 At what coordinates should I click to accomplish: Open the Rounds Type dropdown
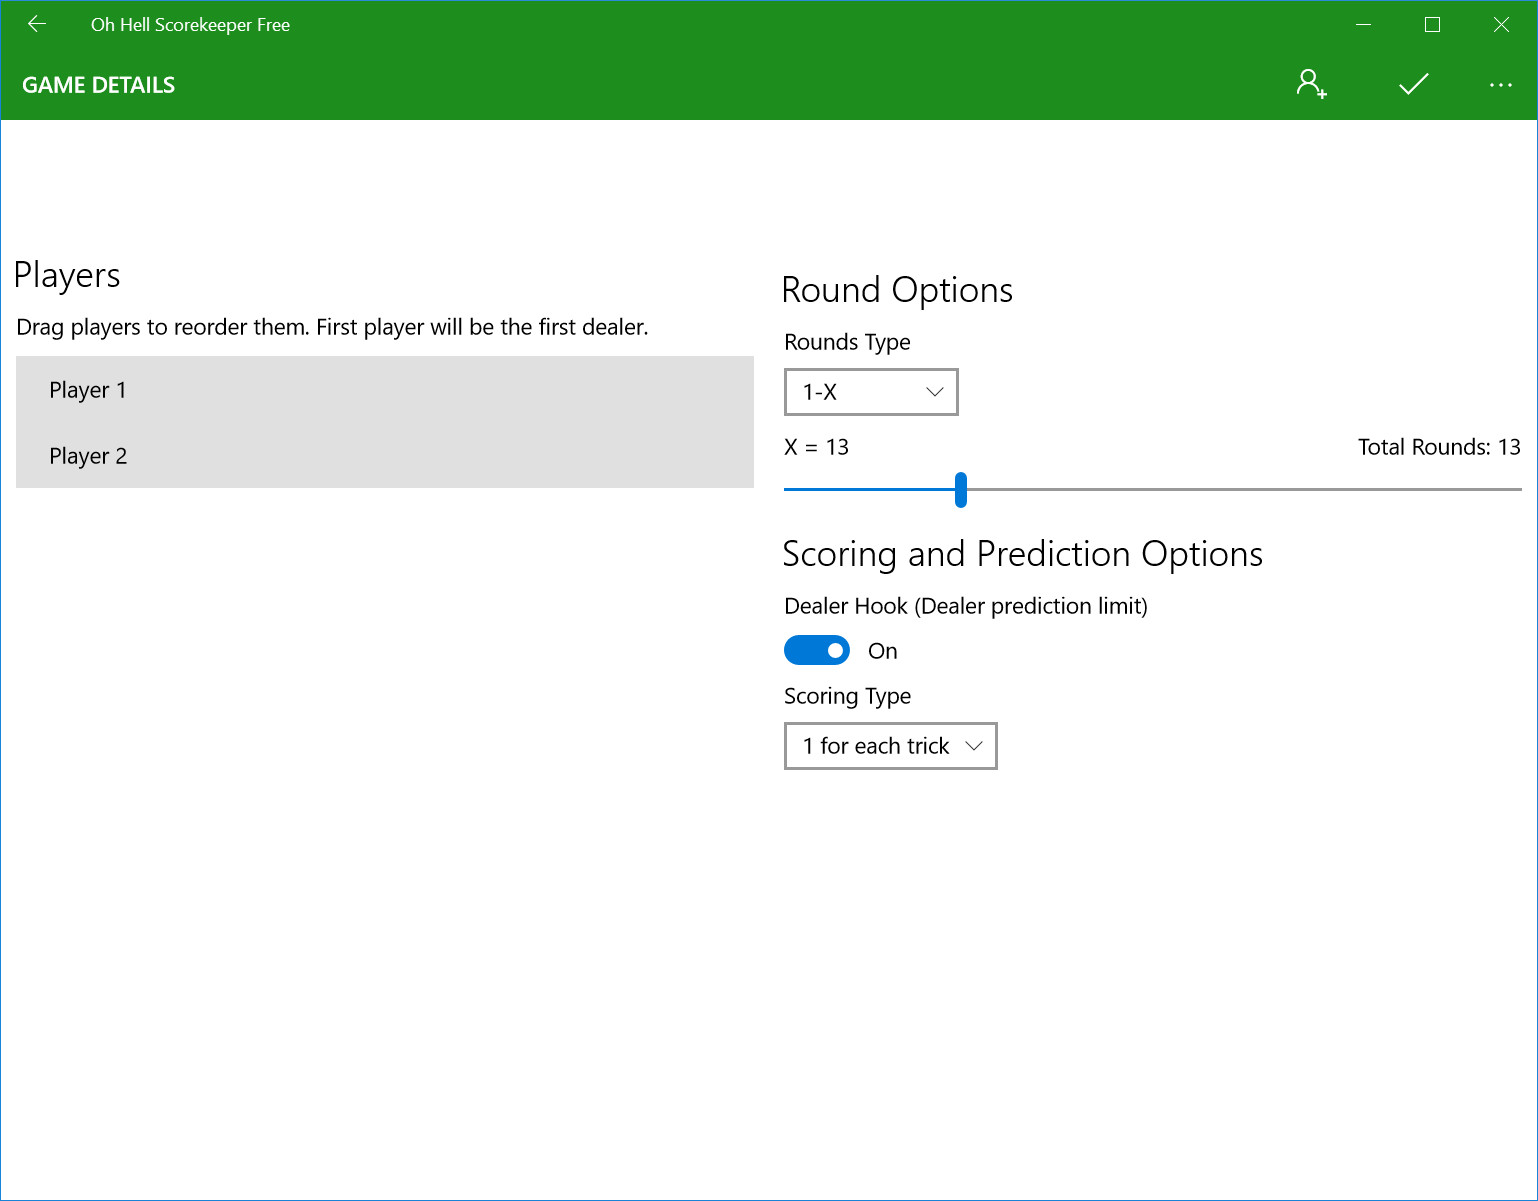click(x=870, y=392)
